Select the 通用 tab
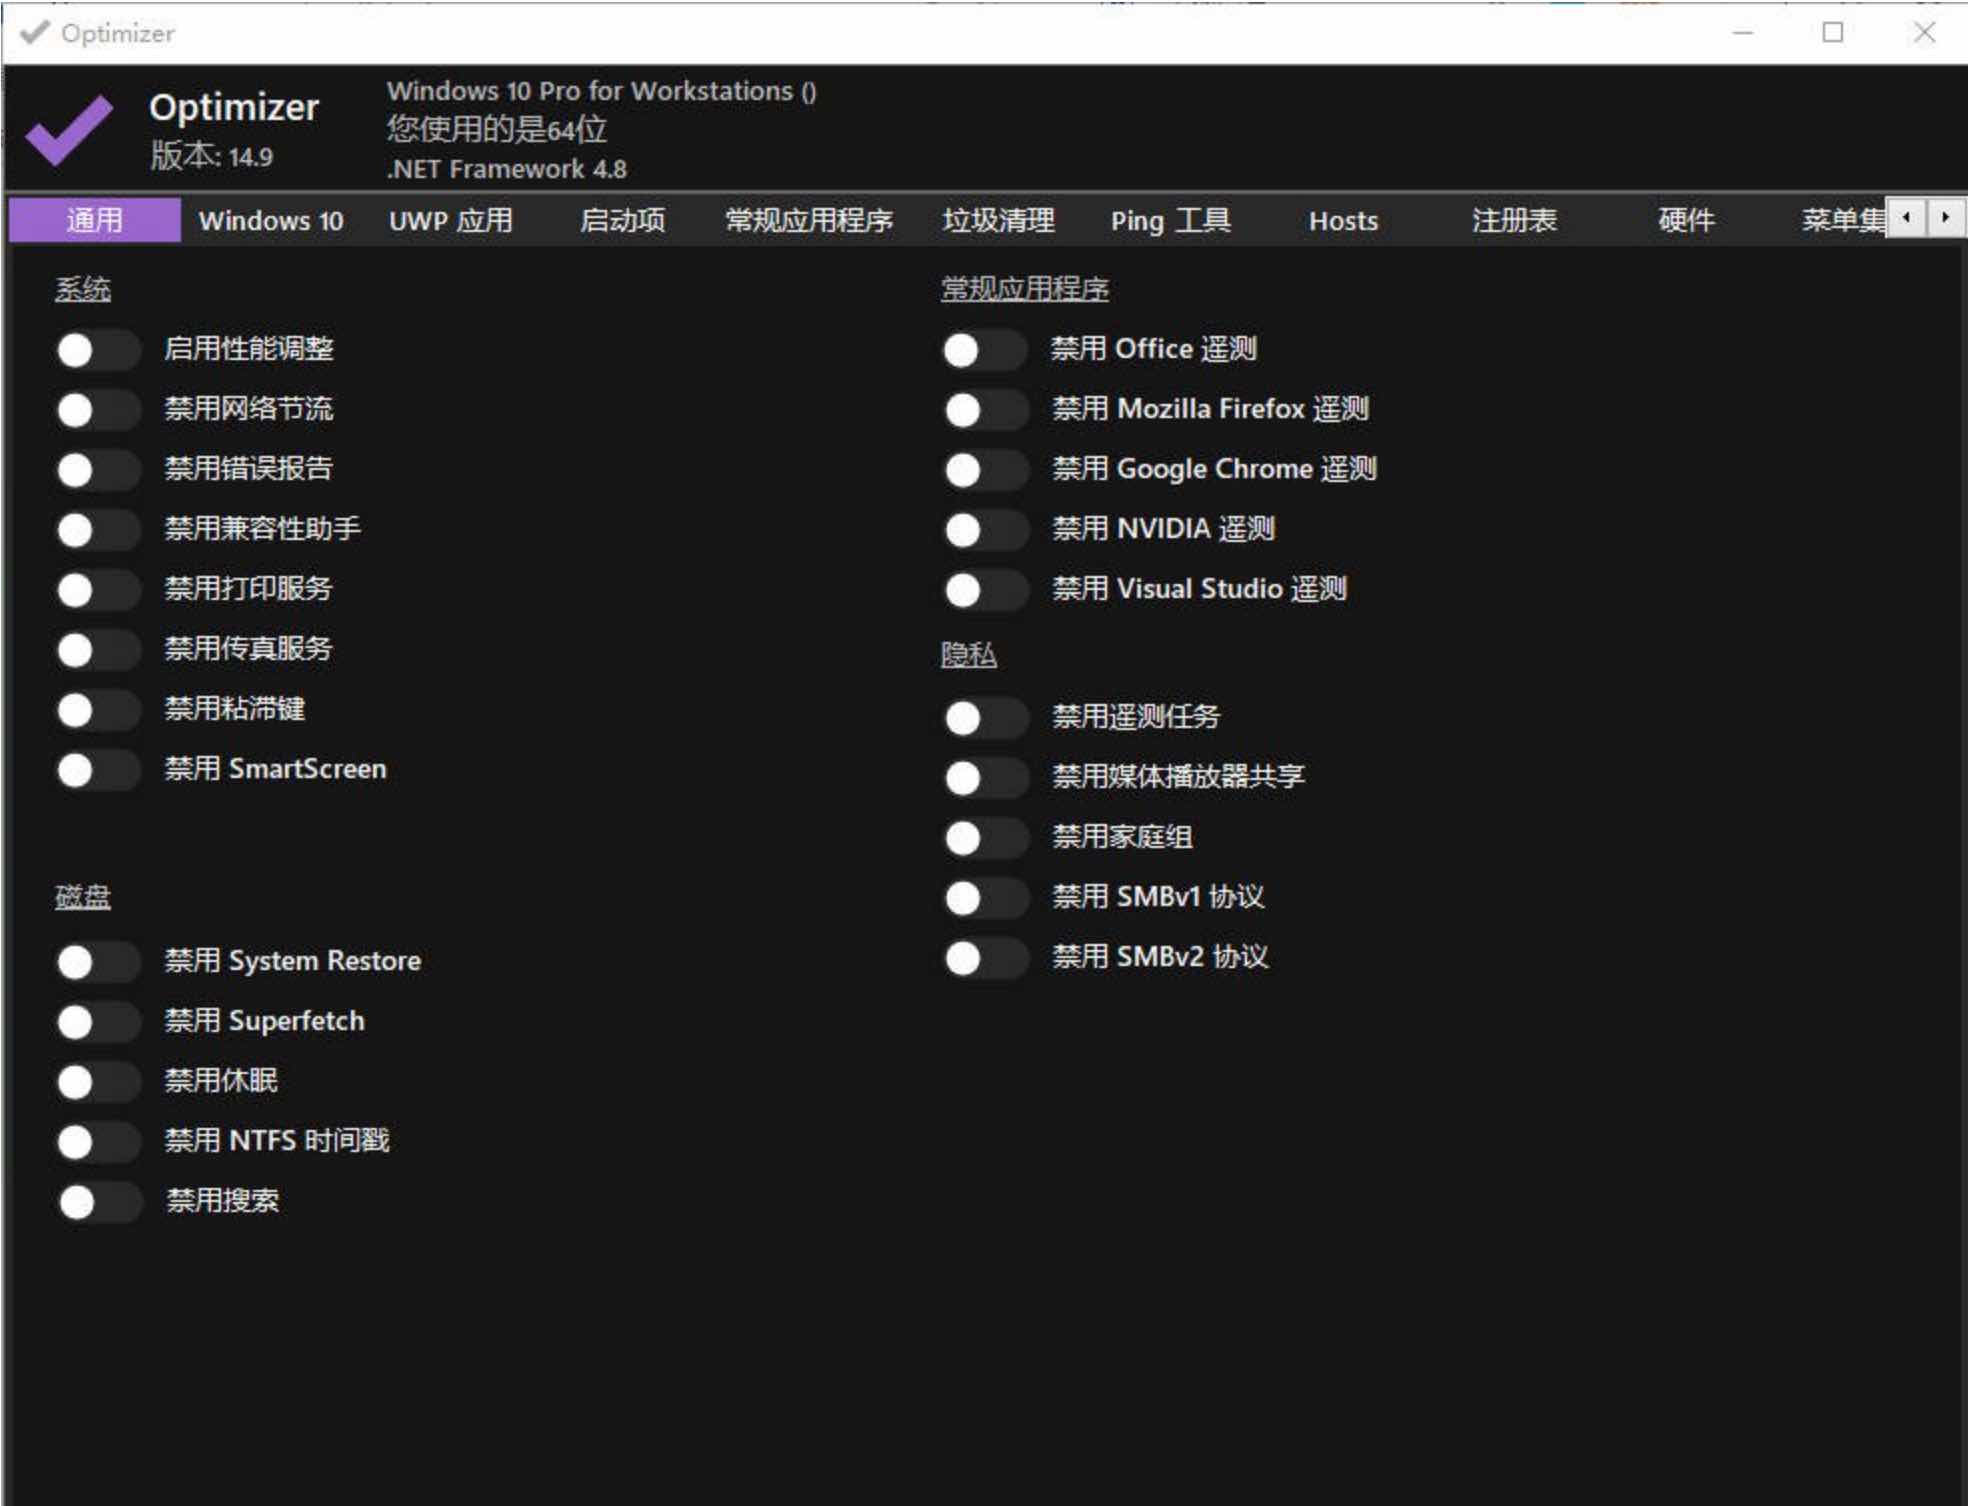Viewport: 1968px width, 1506px height. (x=95, y=220)
